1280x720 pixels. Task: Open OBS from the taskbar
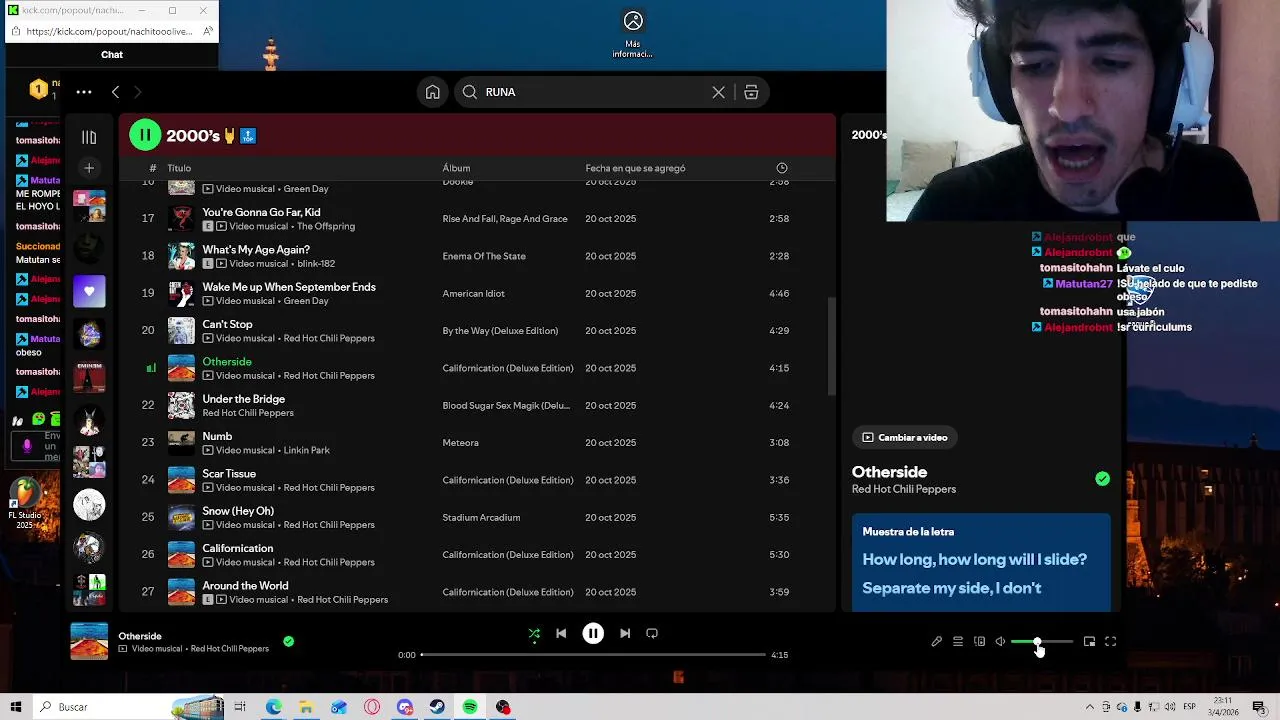click(503, 707)
